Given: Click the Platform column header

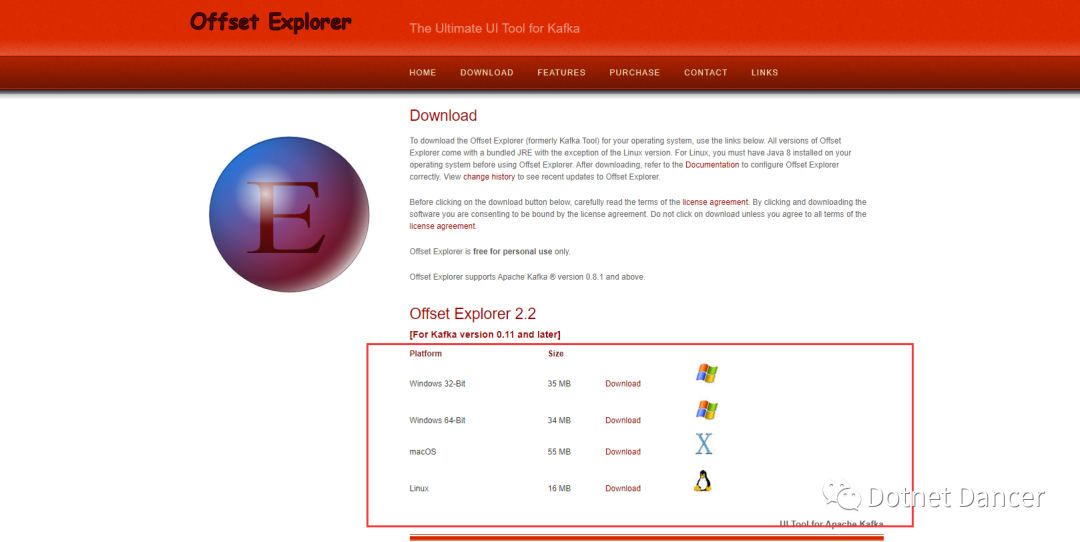Looking at the screenshot, I should [x=426, y=353].
